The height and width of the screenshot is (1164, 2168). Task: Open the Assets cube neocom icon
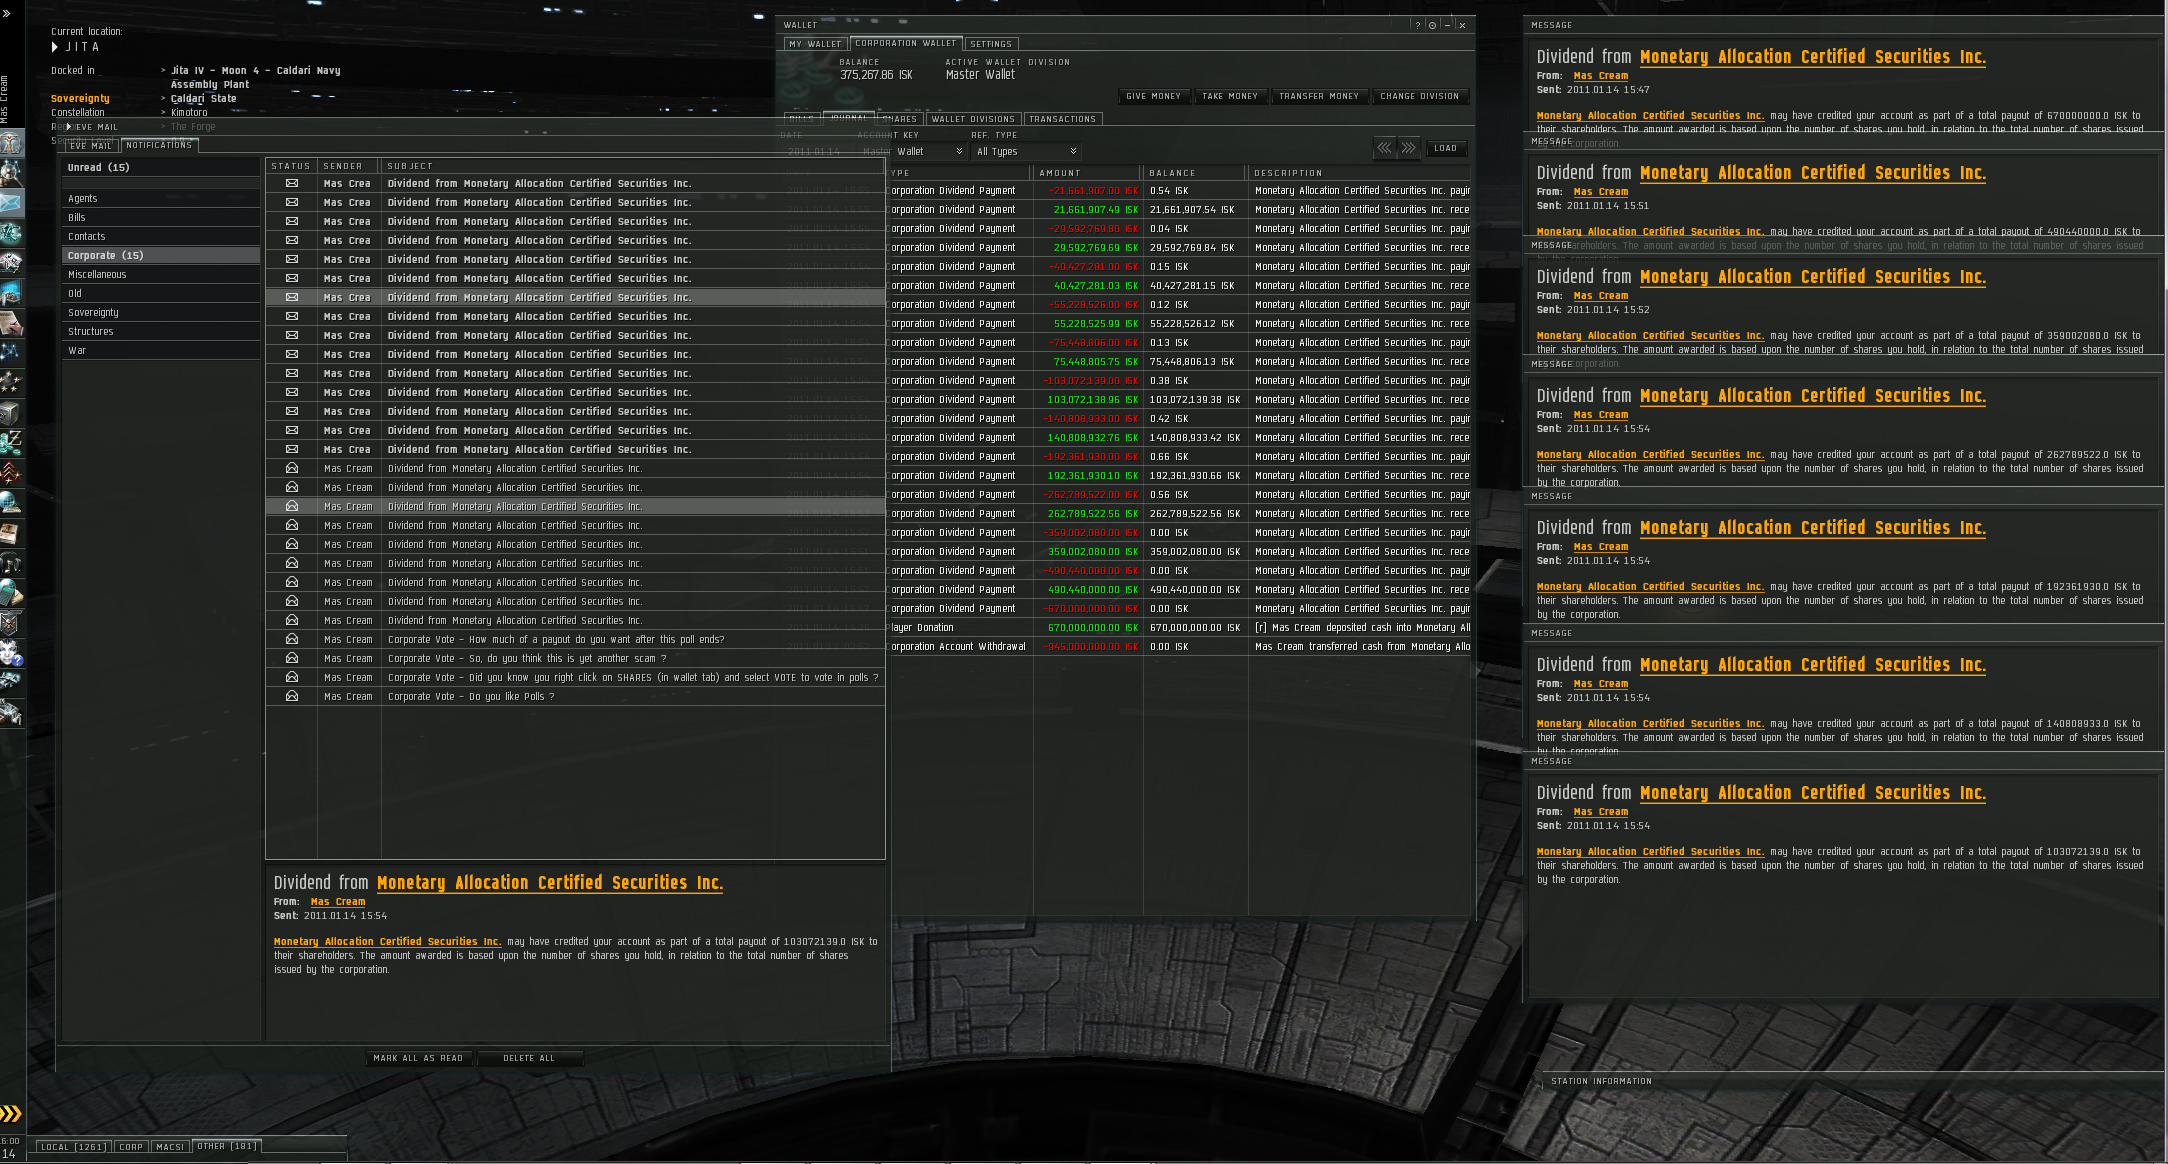[11, 412]
